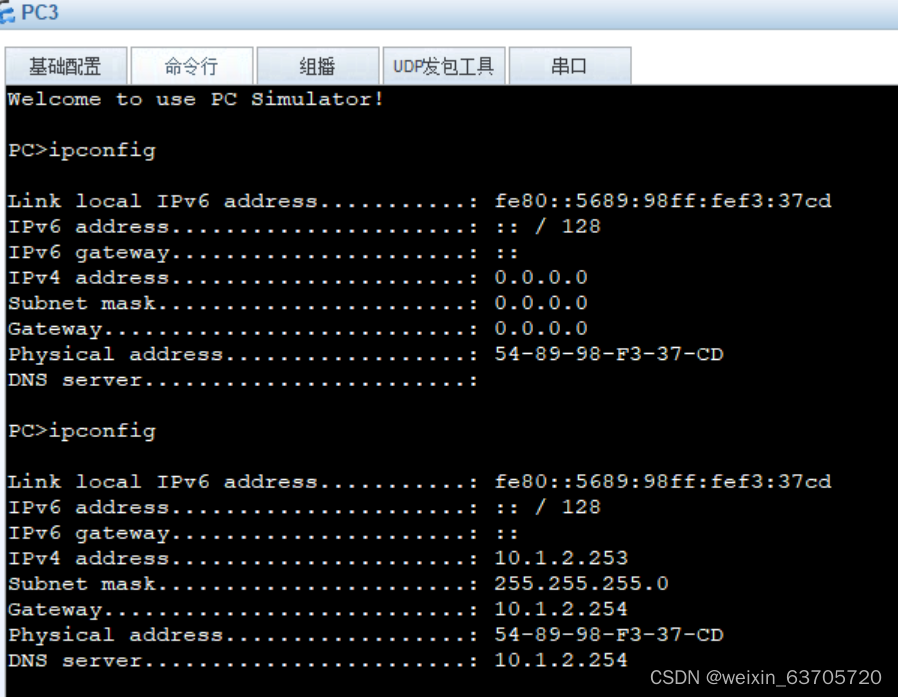Click the Subnet mask 255.255.255.0 line
898x697 pixels.
coord(300,583)
